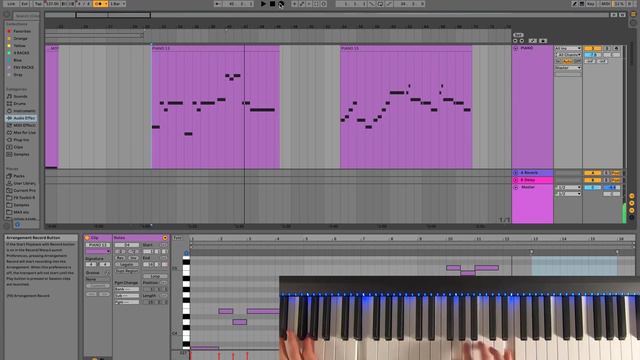Toggle the Draw Mode pencil icon

pos(574,4)
